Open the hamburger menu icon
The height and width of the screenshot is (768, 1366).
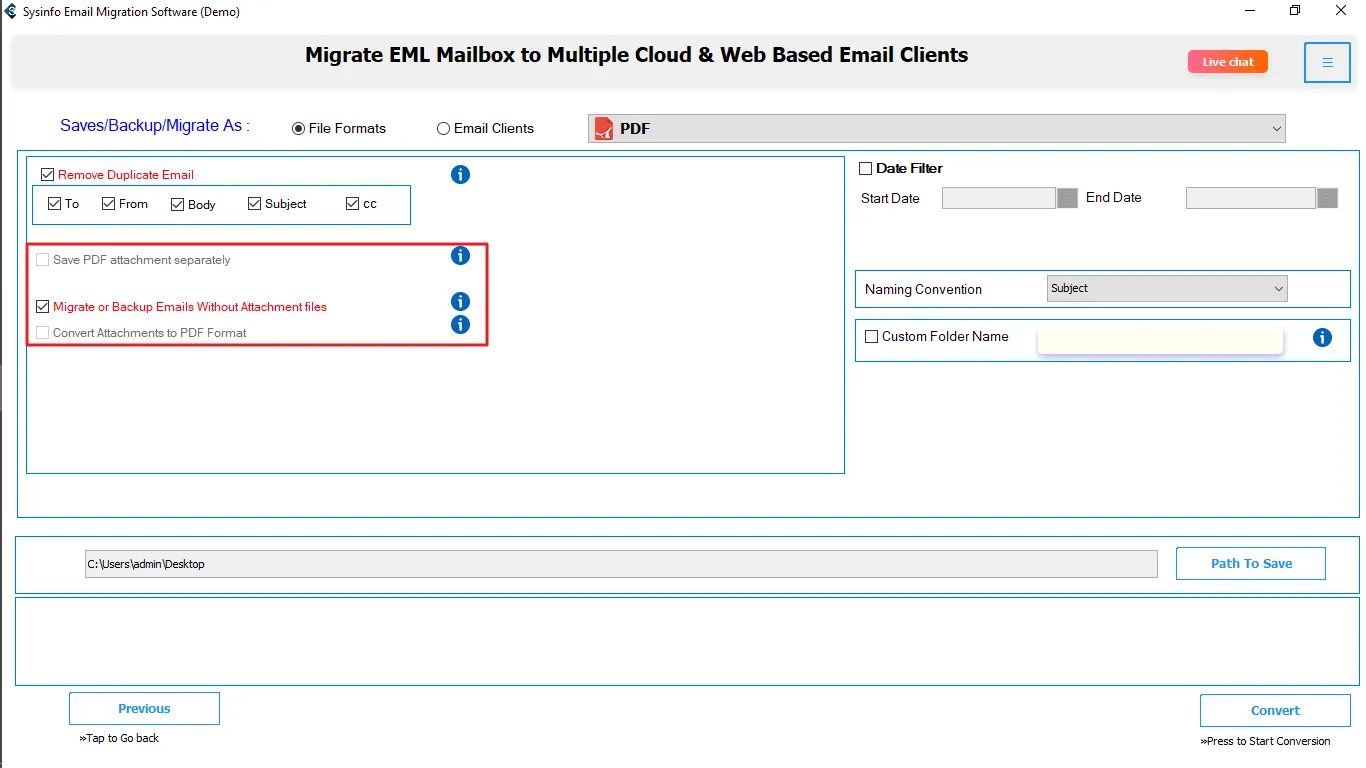[x=1327, y=62]
